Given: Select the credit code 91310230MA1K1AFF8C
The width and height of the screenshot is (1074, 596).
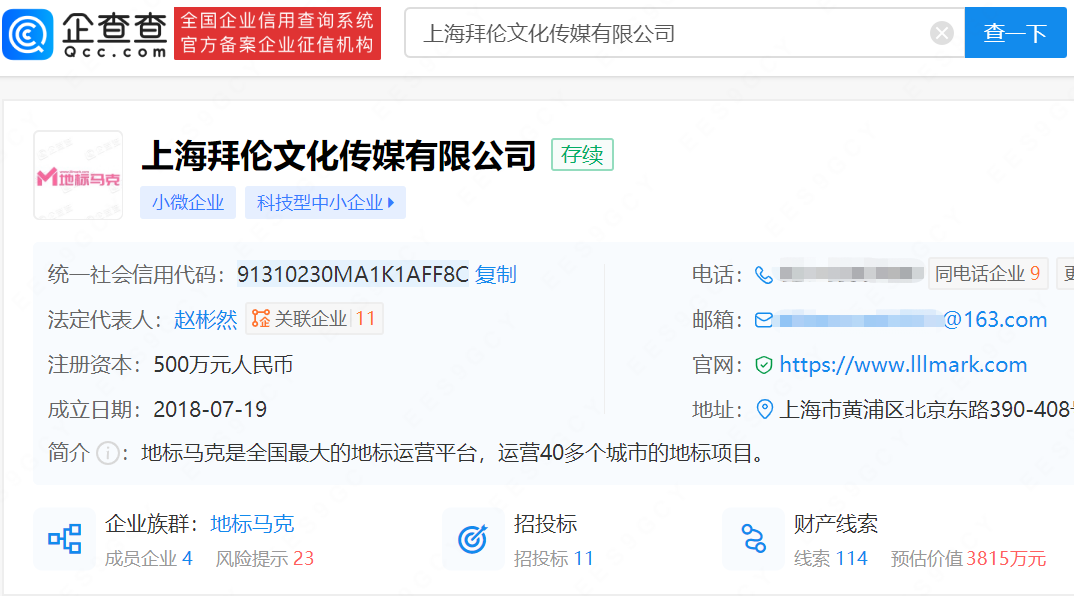Looking at the screenshot, I should tap(353, 275).
